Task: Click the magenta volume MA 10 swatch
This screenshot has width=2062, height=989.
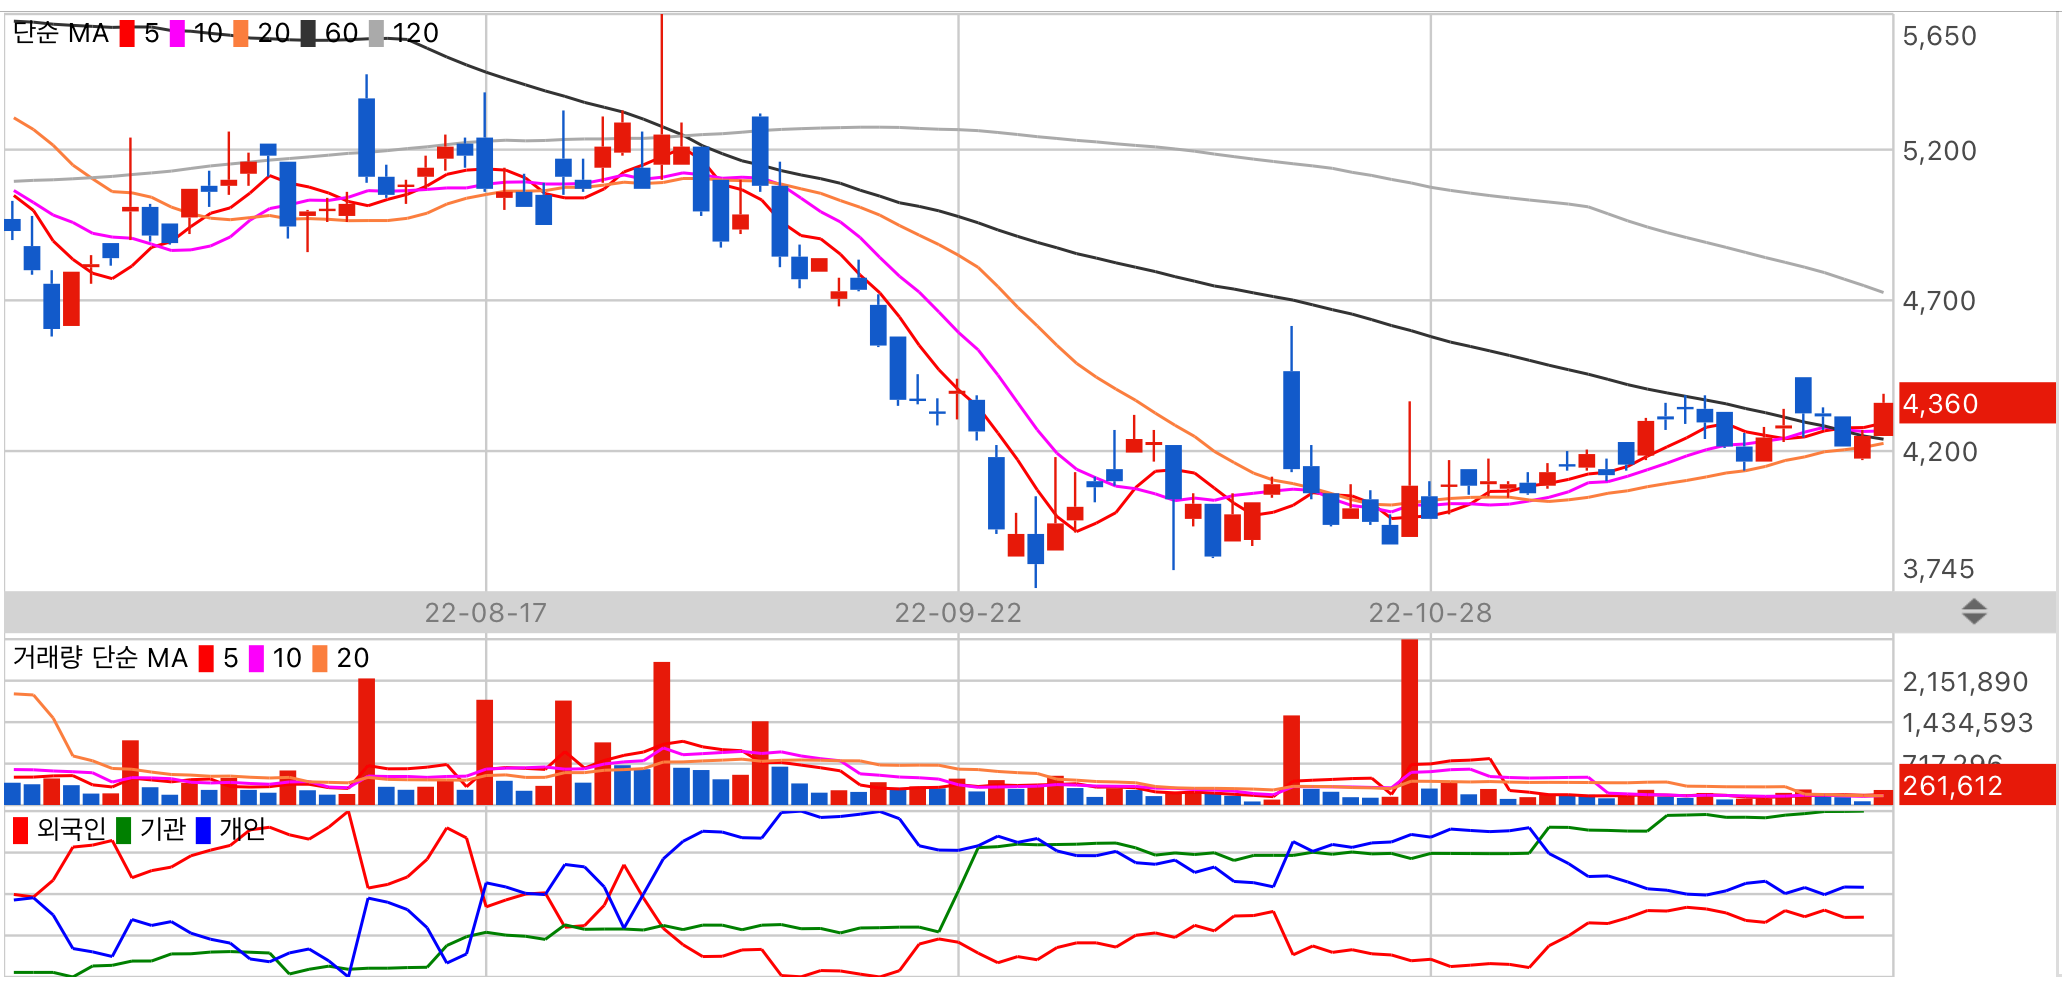Action: [x=256, y=659]
